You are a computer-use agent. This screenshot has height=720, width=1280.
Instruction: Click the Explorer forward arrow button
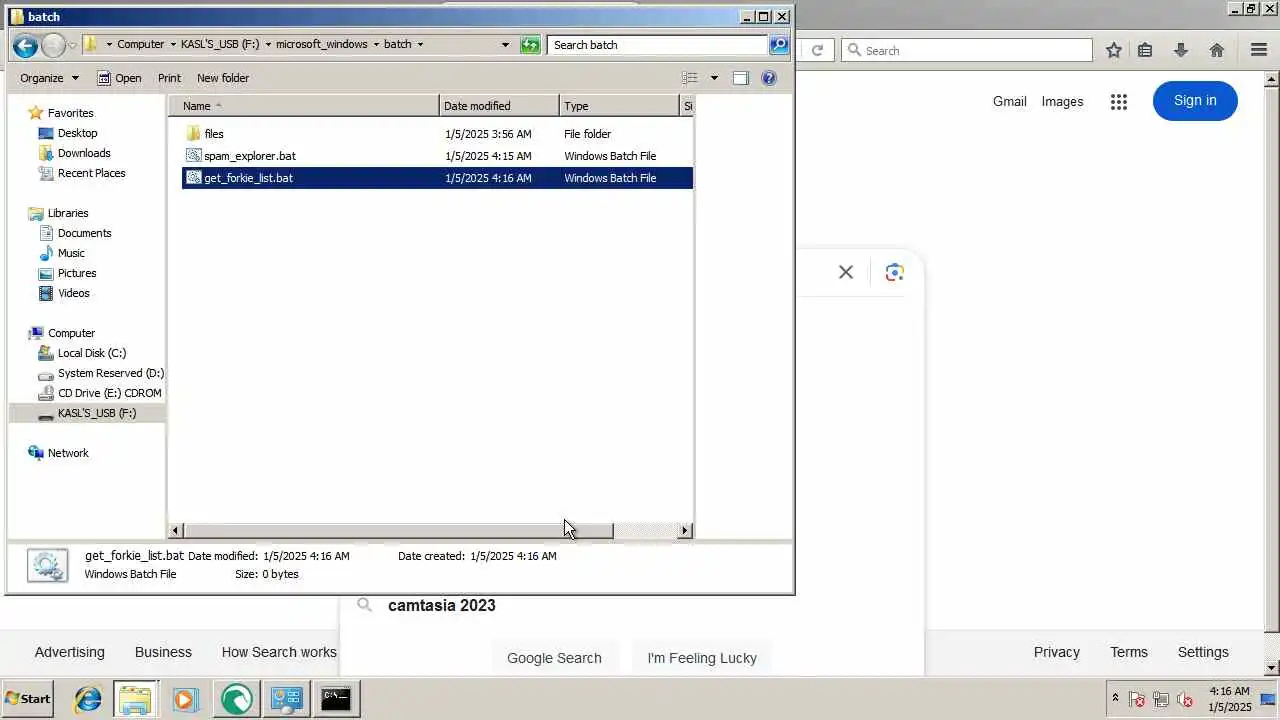53,45
